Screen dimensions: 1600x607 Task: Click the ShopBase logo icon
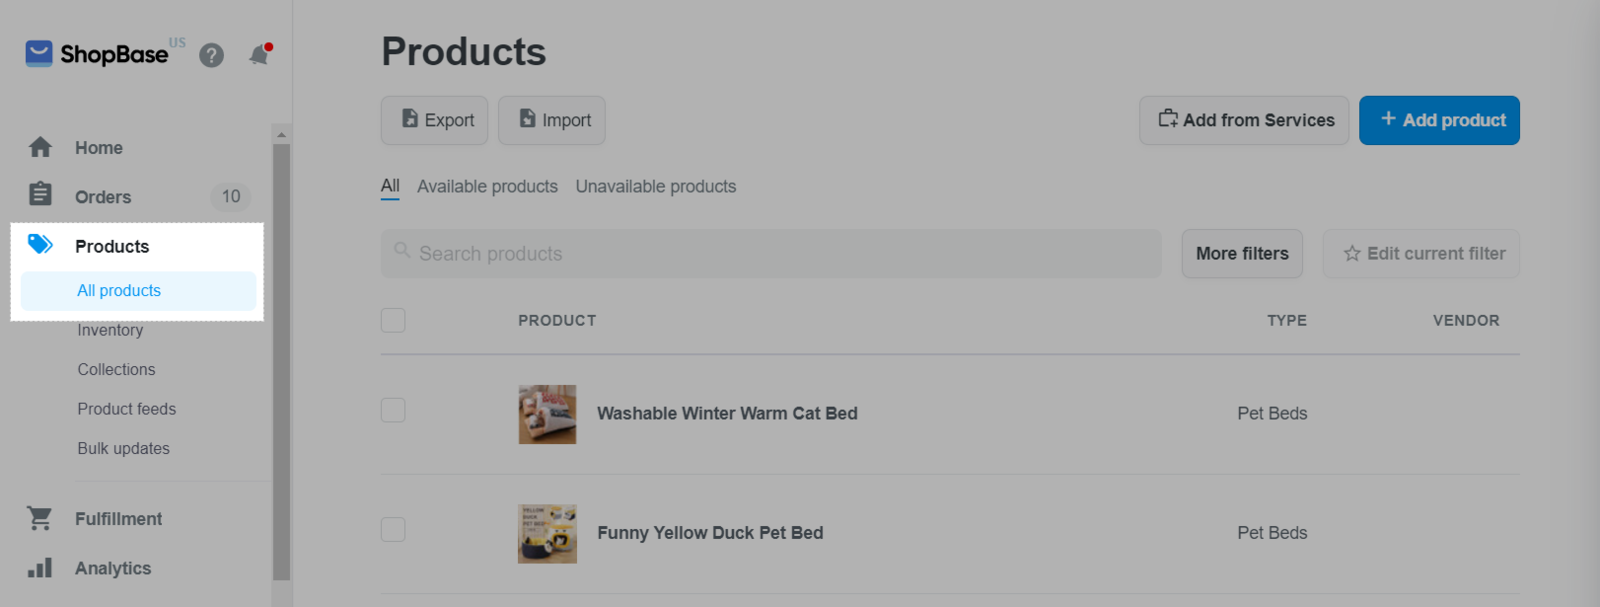(39, 54)
